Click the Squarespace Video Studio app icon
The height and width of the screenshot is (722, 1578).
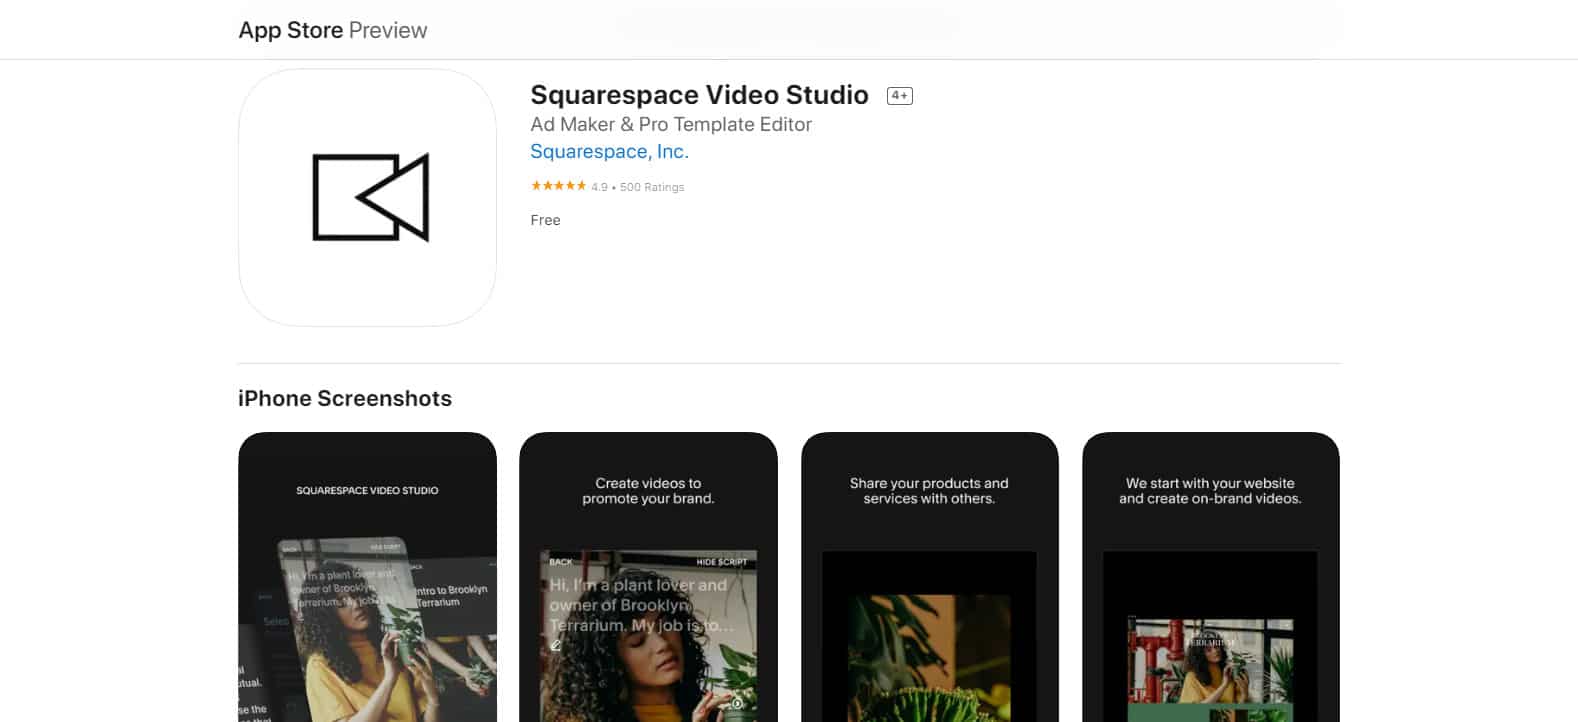pos(367,197)
